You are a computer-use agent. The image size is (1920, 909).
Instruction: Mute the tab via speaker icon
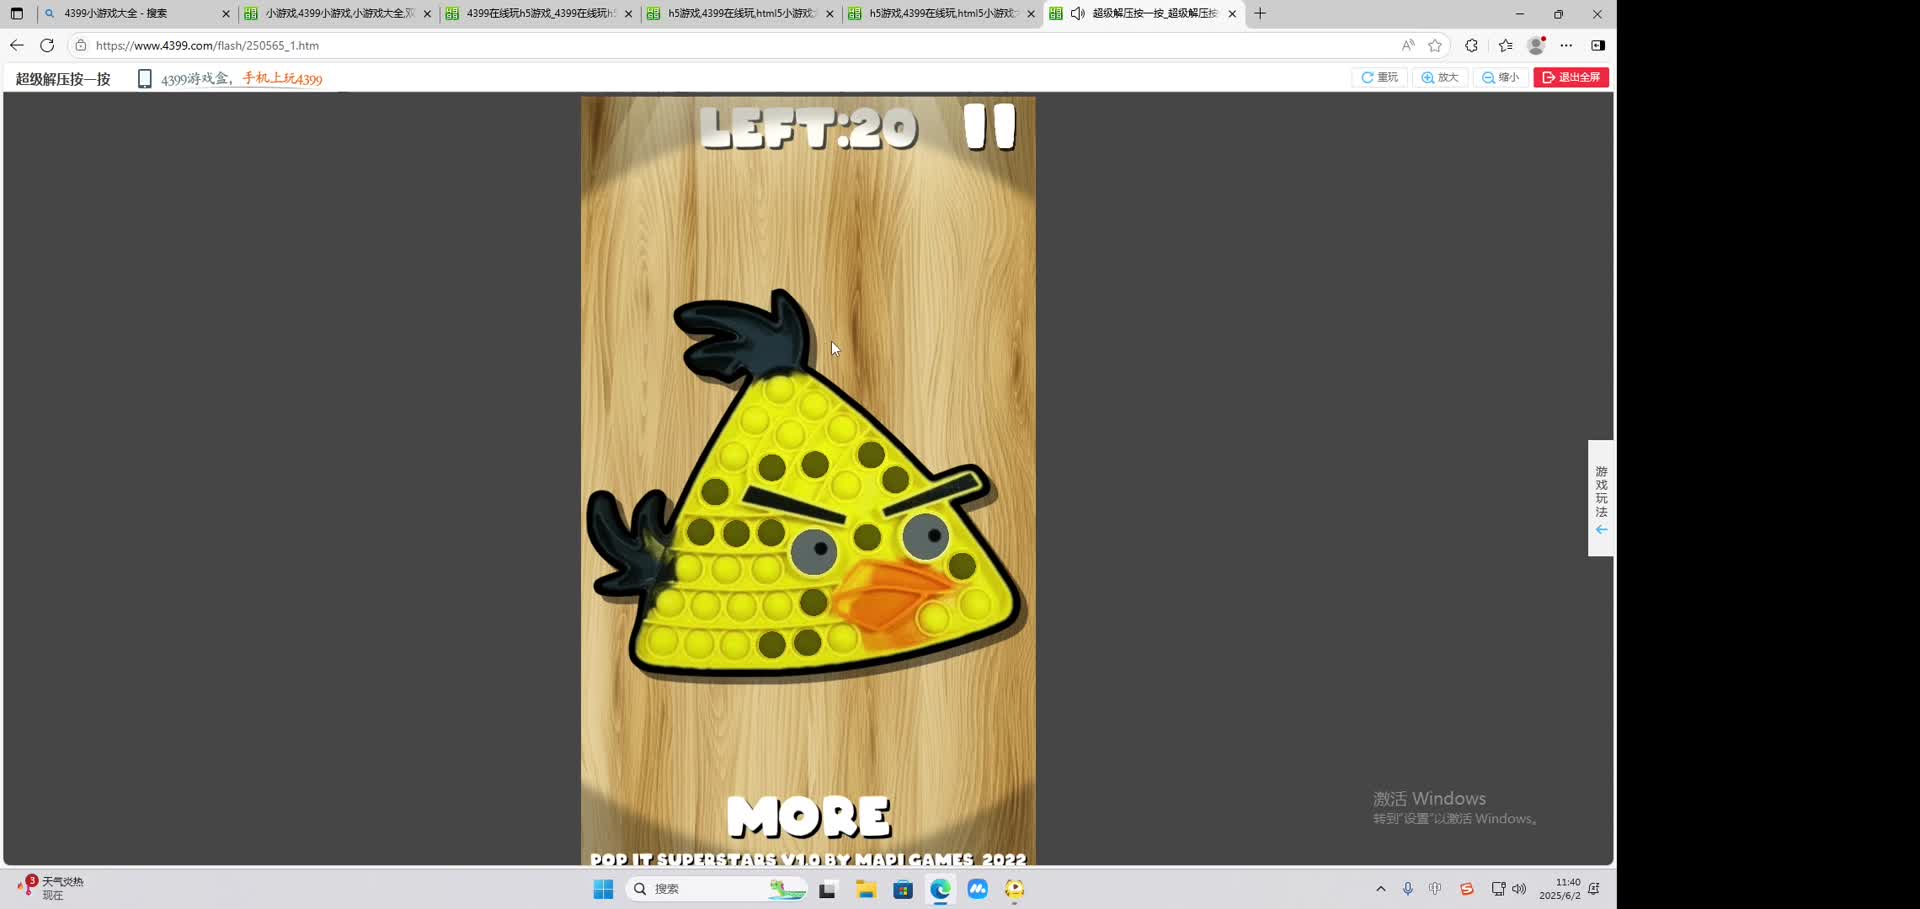[x=1077, y=14]
